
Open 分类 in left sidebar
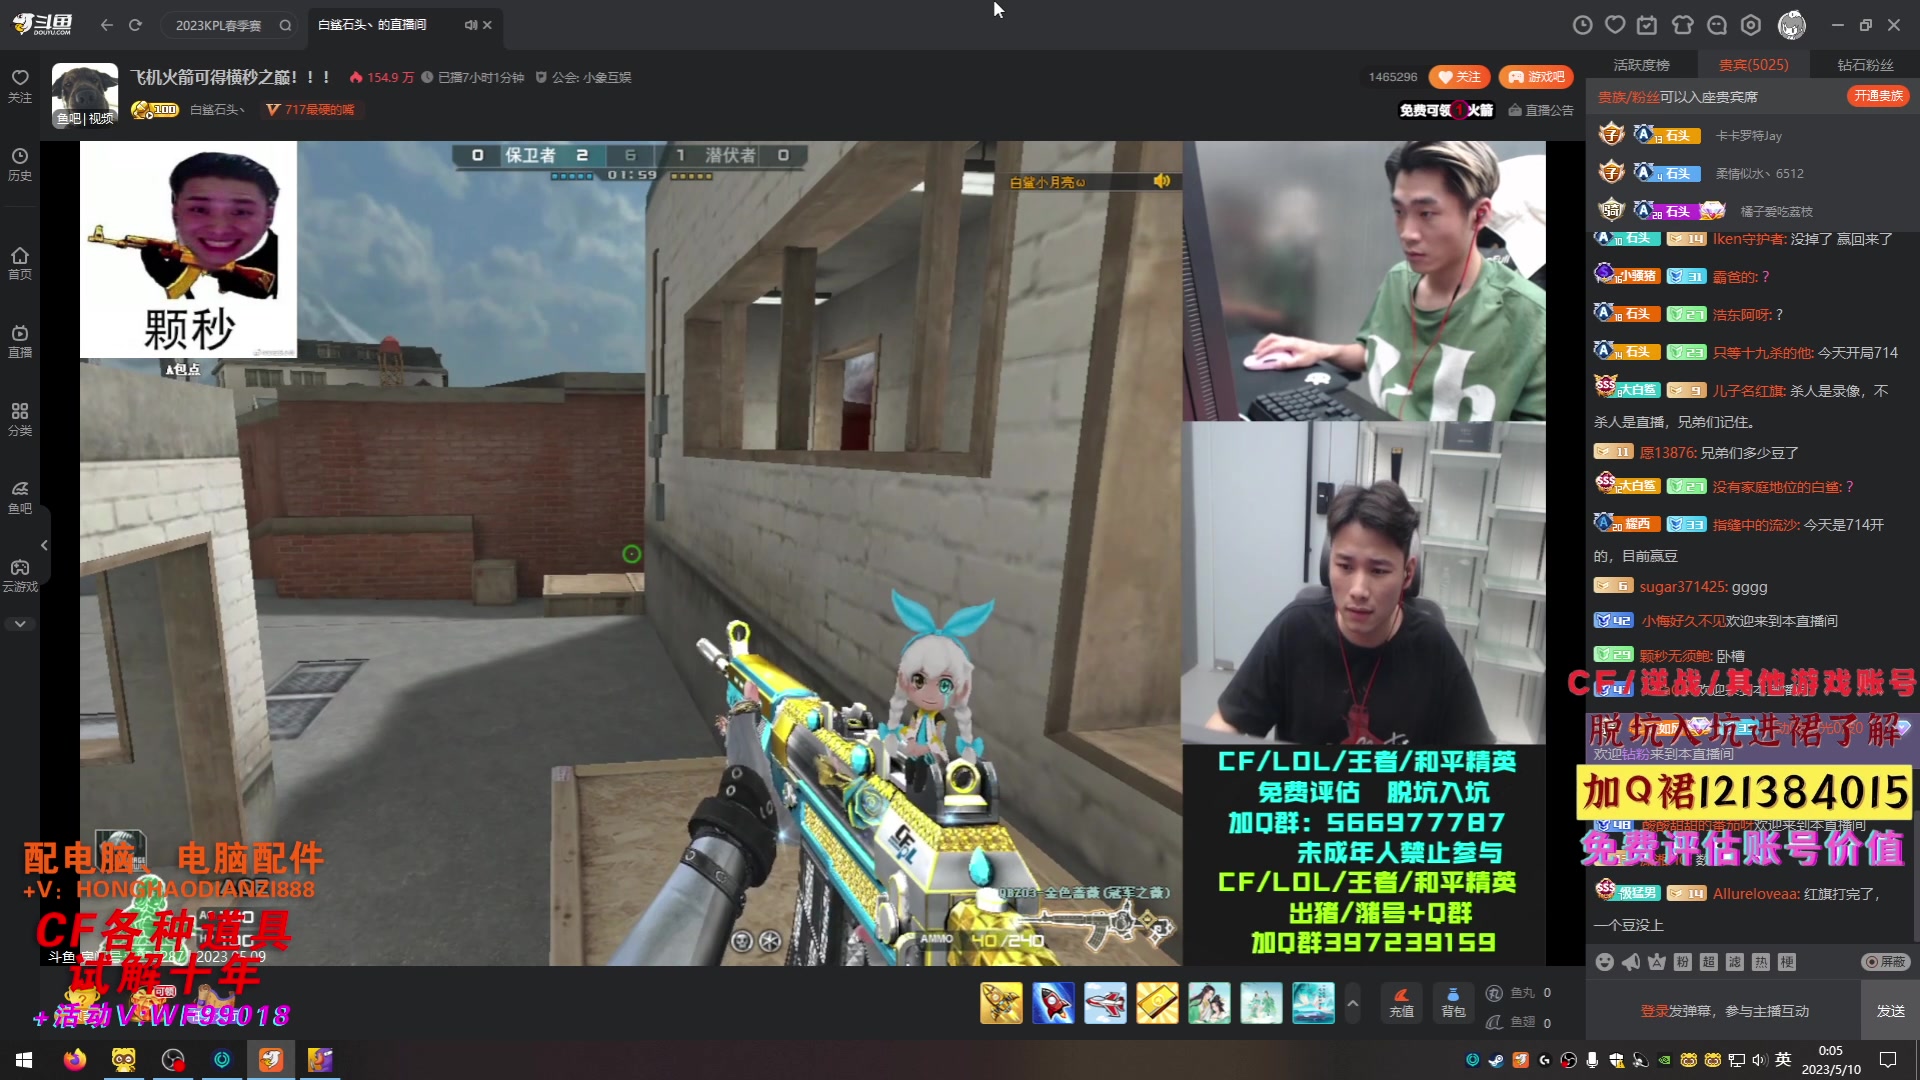pos(20,419)
